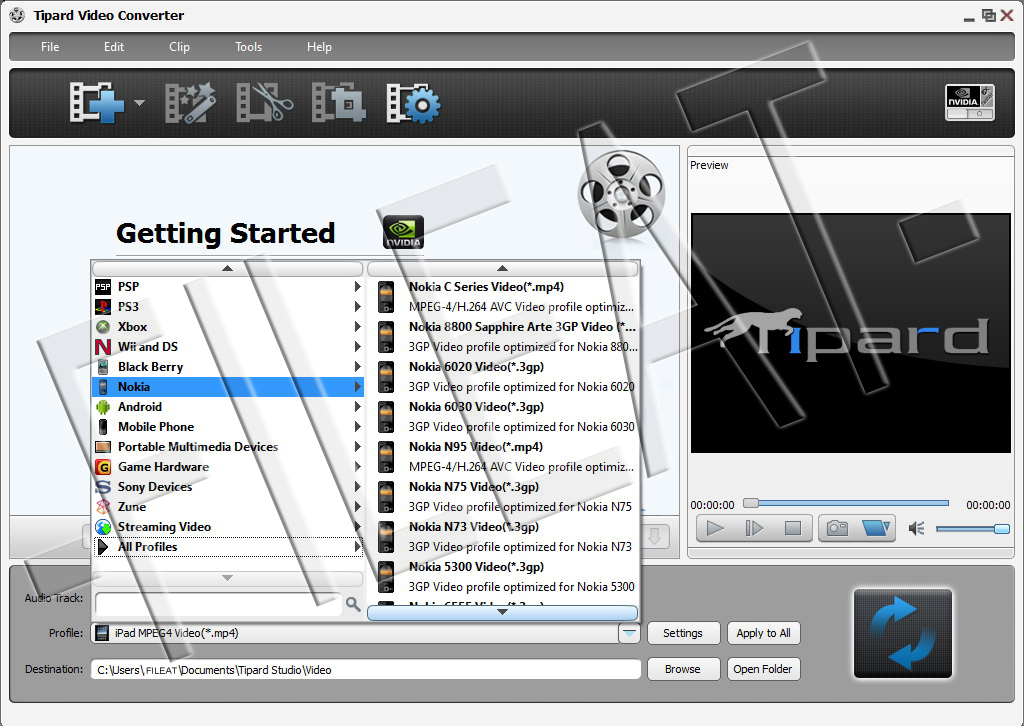Select the Wii and DS category icon
This screenshot has width=1024, height=726.
[103, 347]
